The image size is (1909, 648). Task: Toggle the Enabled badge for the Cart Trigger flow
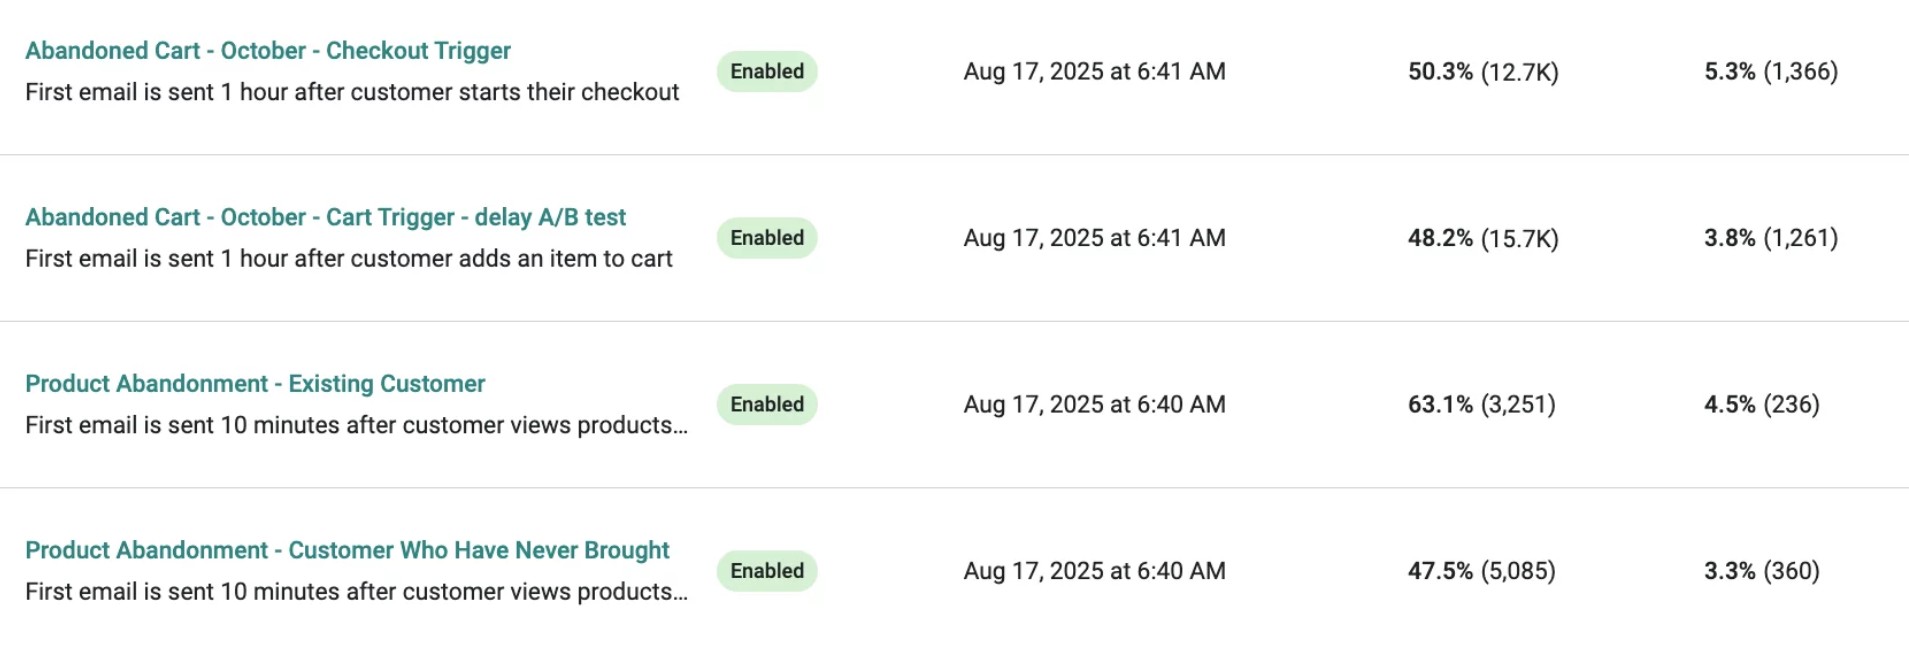[766, 238]
